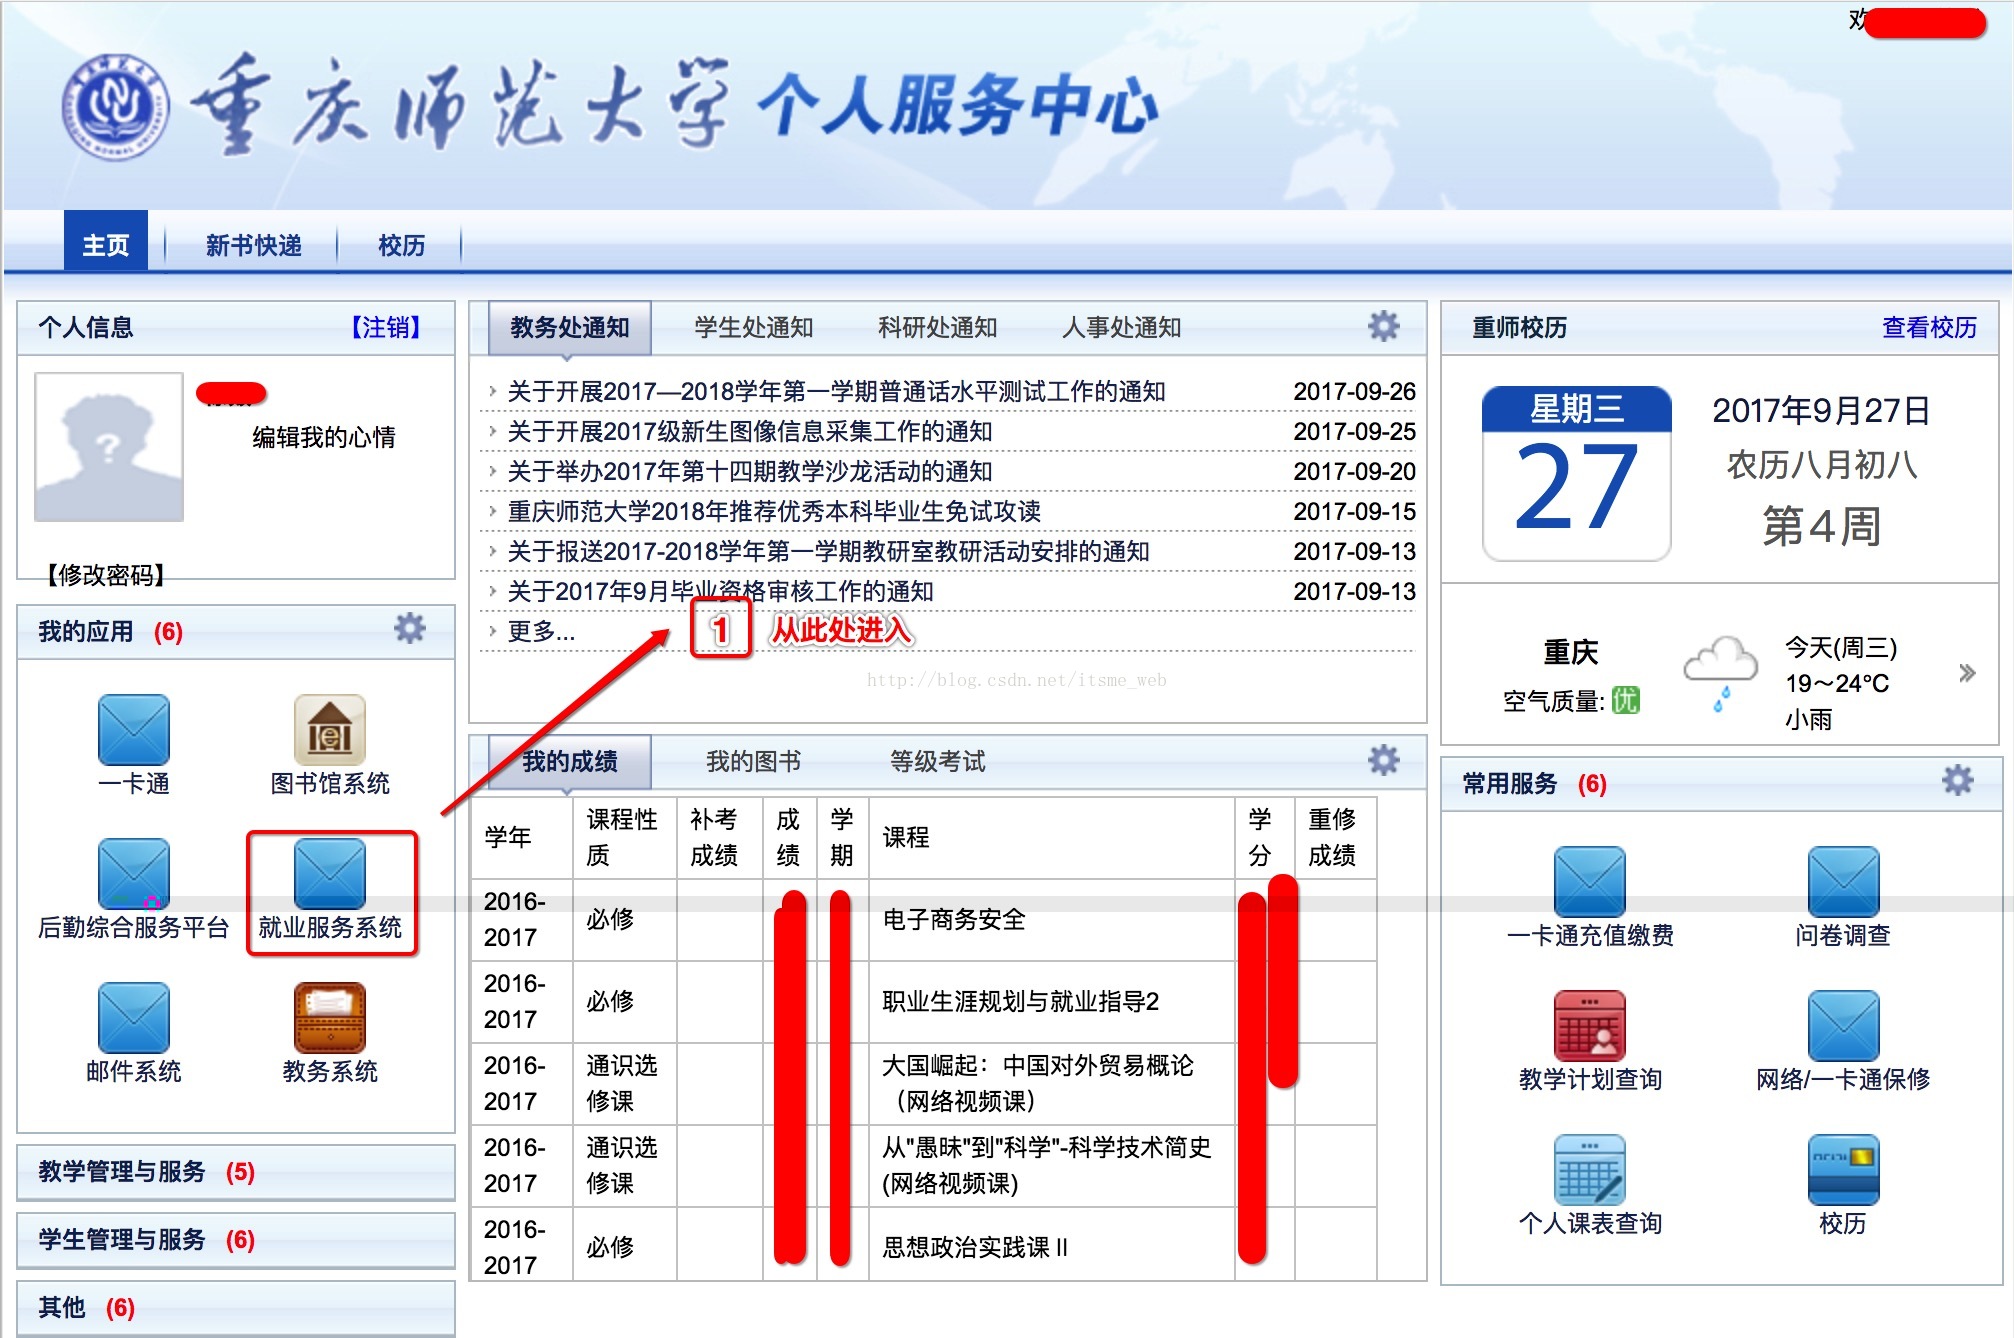Open 教学计划查询 calendar icon
Screen dimensions: 2014x1338
click(x=1589, y=1026)
